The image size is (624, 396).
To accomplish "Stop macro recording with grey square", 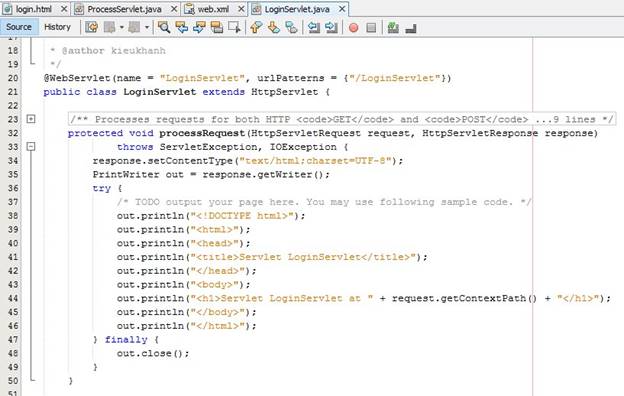I will coord(371,27).
